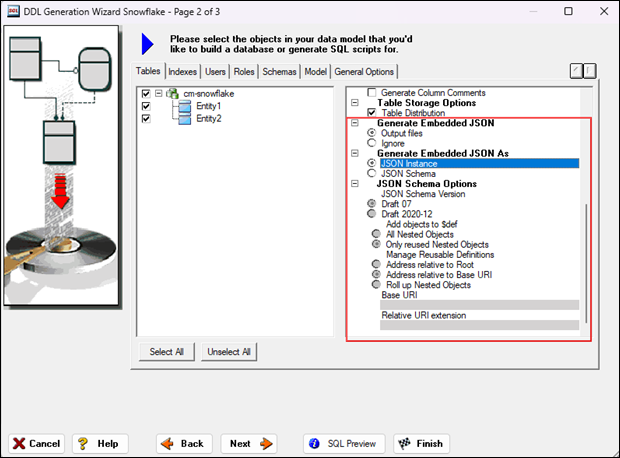620x458 pixels.
Task: Select the Output files radio button
Action: pyautogui.click(x=372, y=133)
